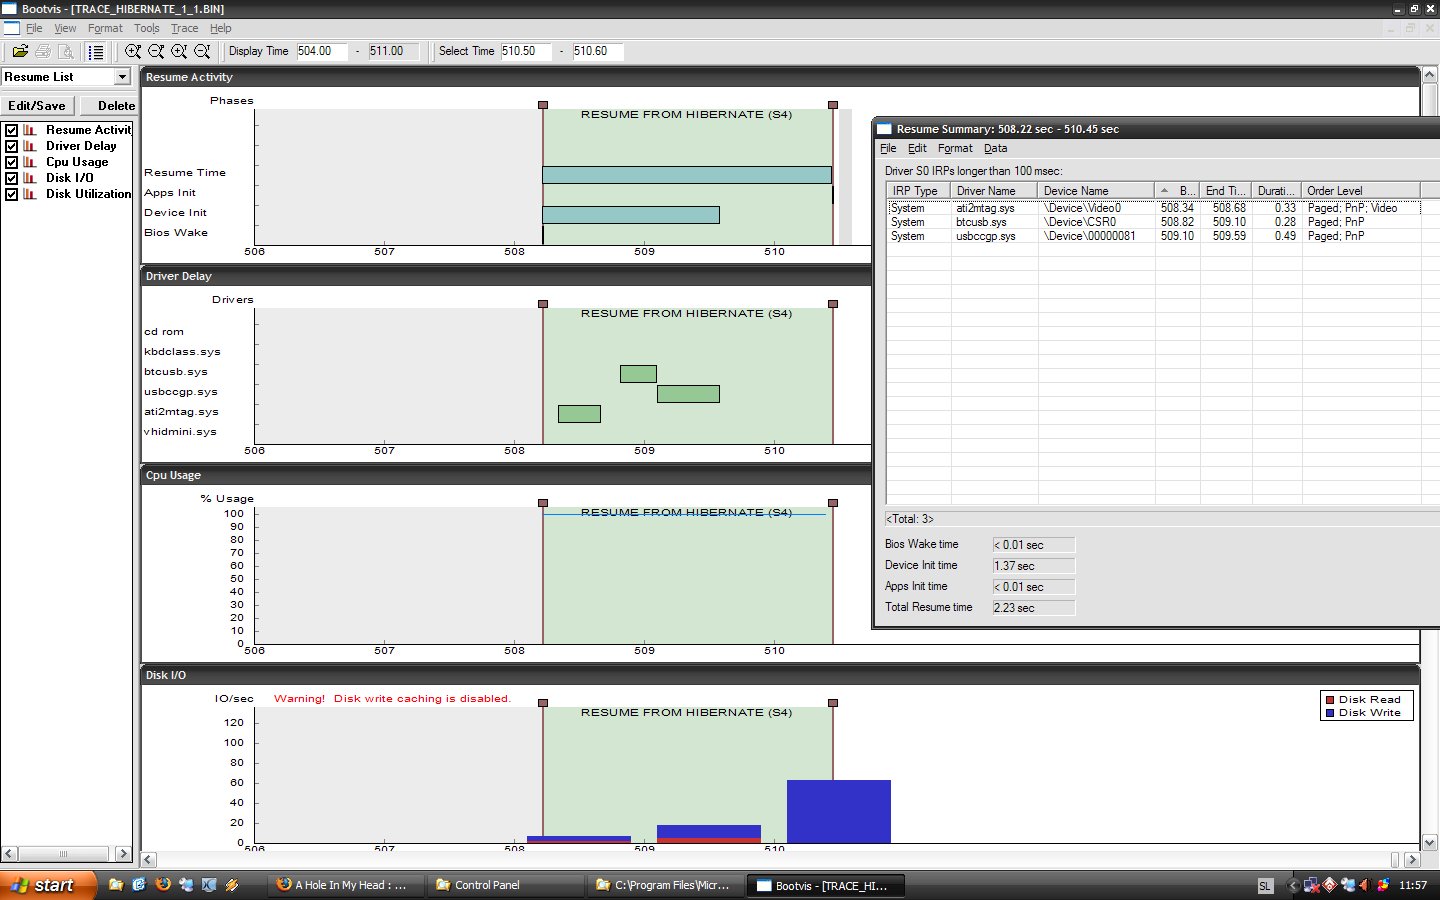Uncheck the Resume Activity checkbox
Image resolution: width=1440 pixels, height=900 pixels.
click(x=12, y=130)
